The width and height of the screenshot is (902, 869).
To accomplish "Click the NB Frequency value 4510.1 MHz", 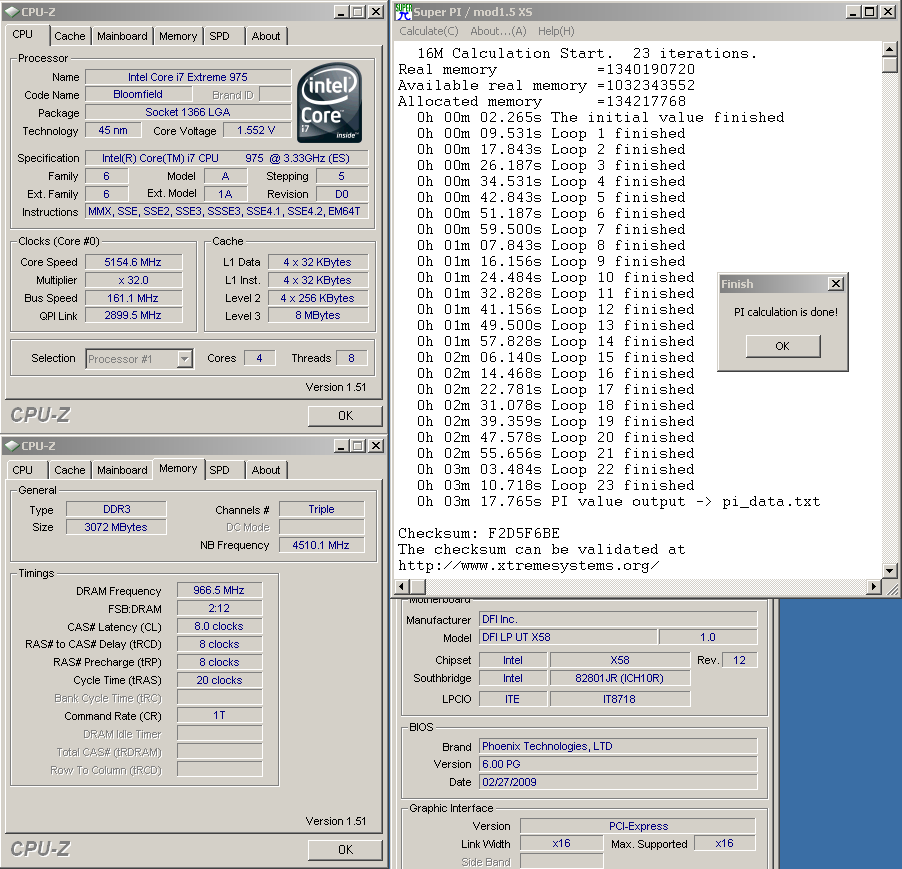I will [x=322, y=545].
